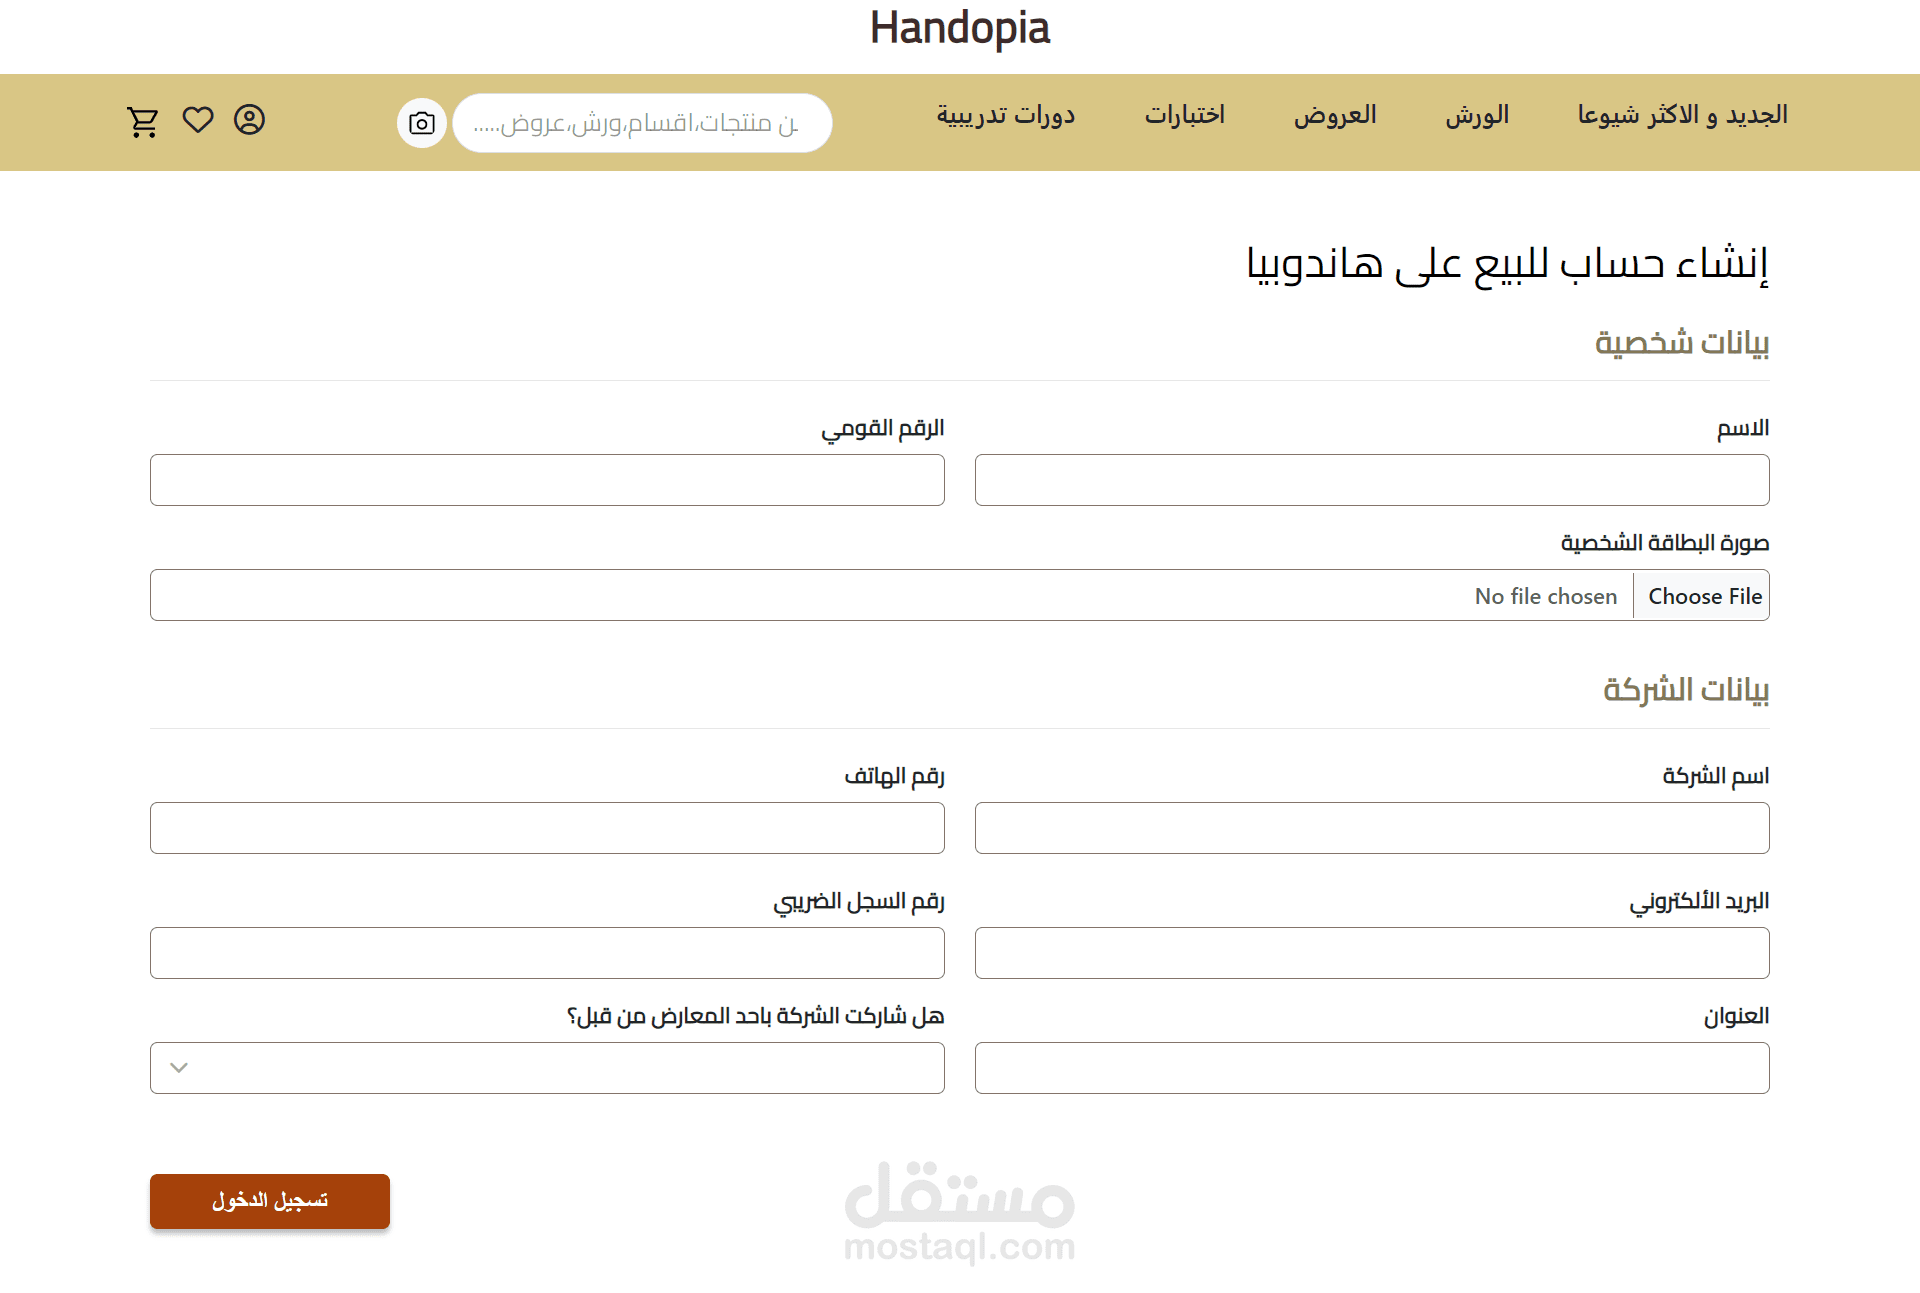Open the دورات تدريبية nav item

pyautogui.click(x=1005, y=116)
